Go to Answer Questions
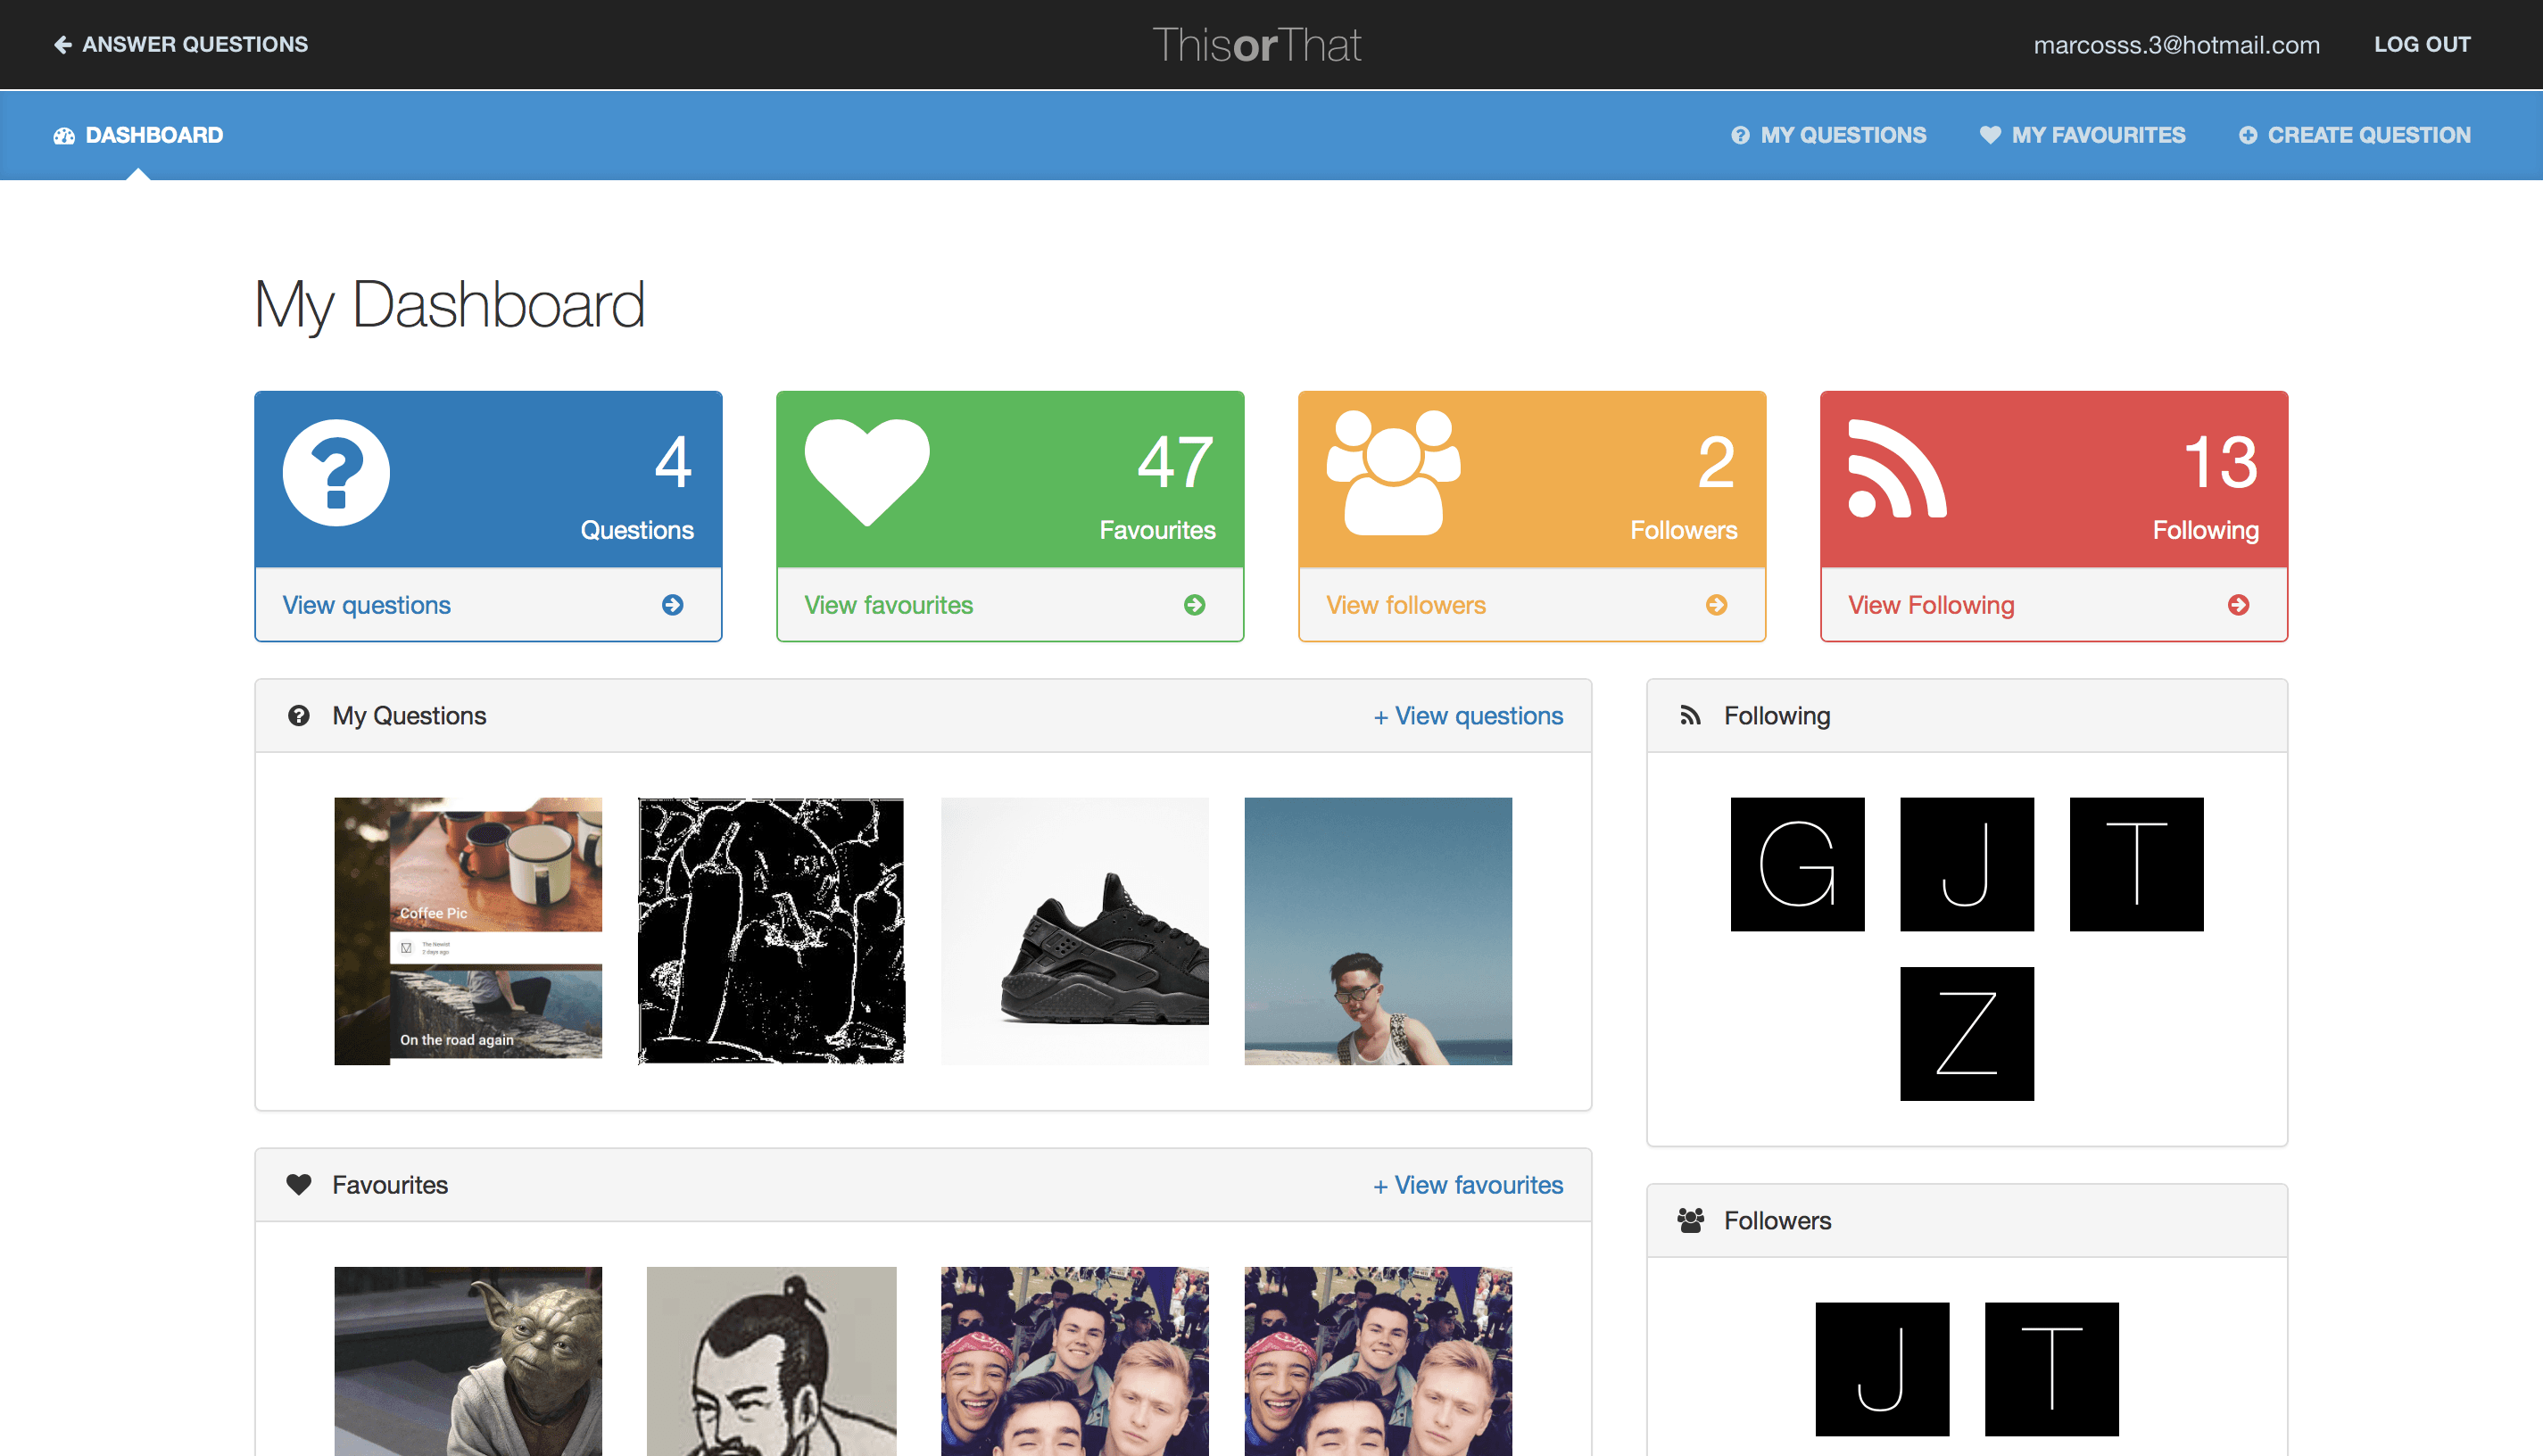This screenshot has height=1456, width=2543. click(181, 44)
